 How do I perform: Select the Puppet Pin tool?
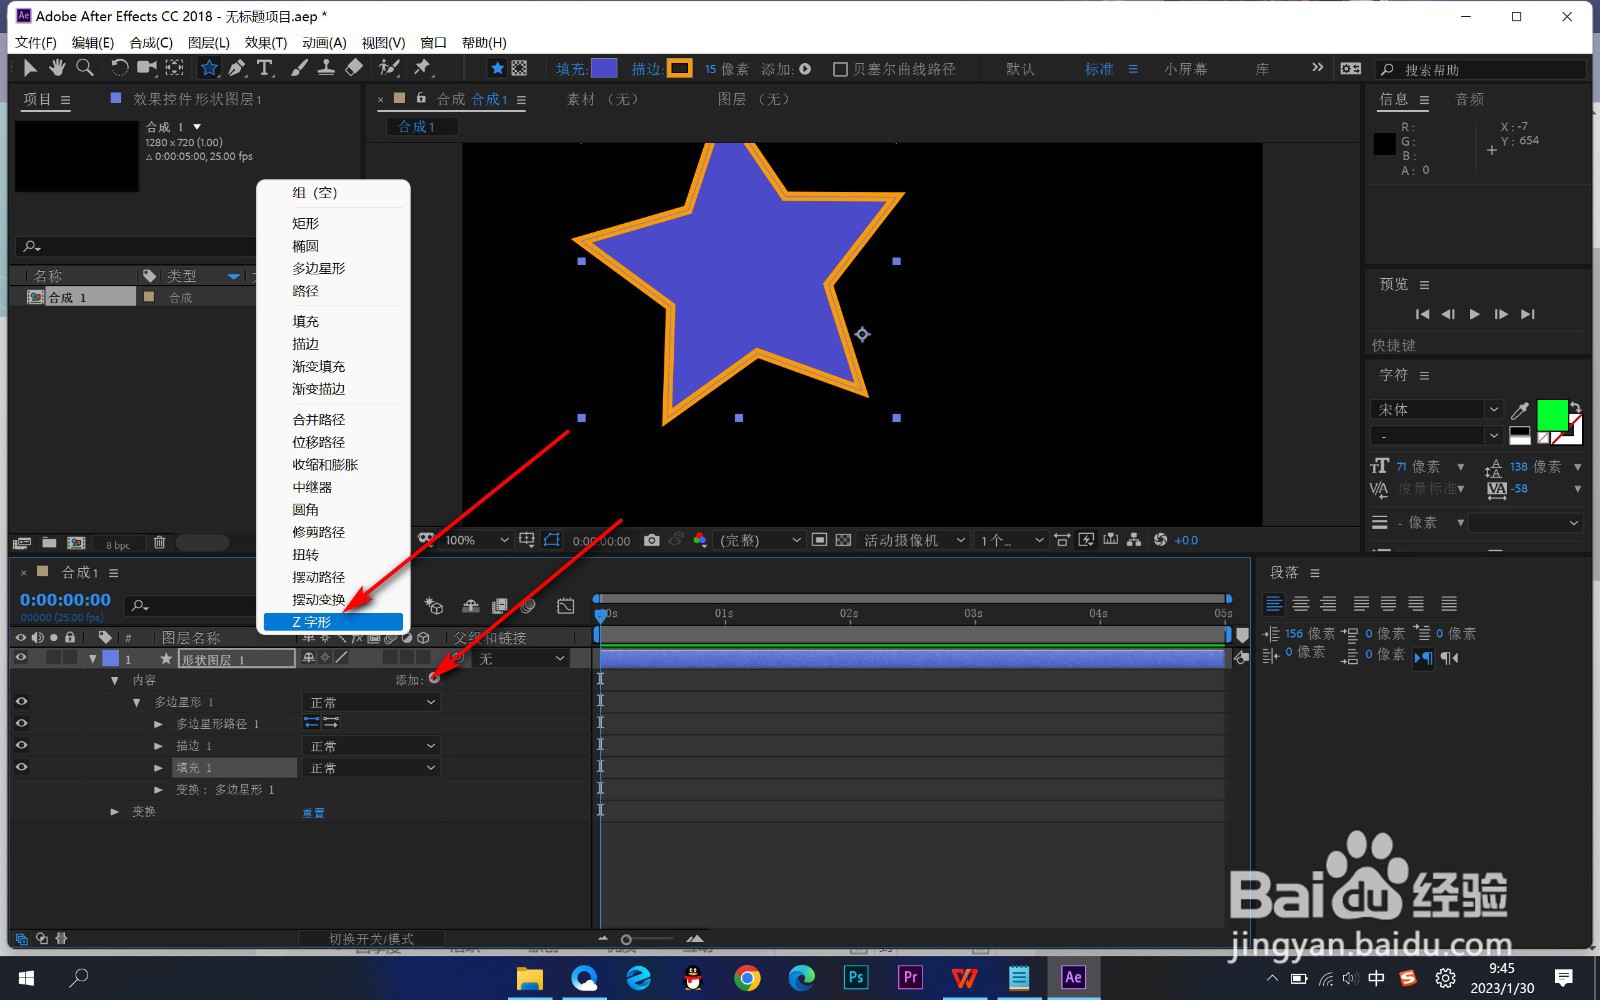pos(422,68)
